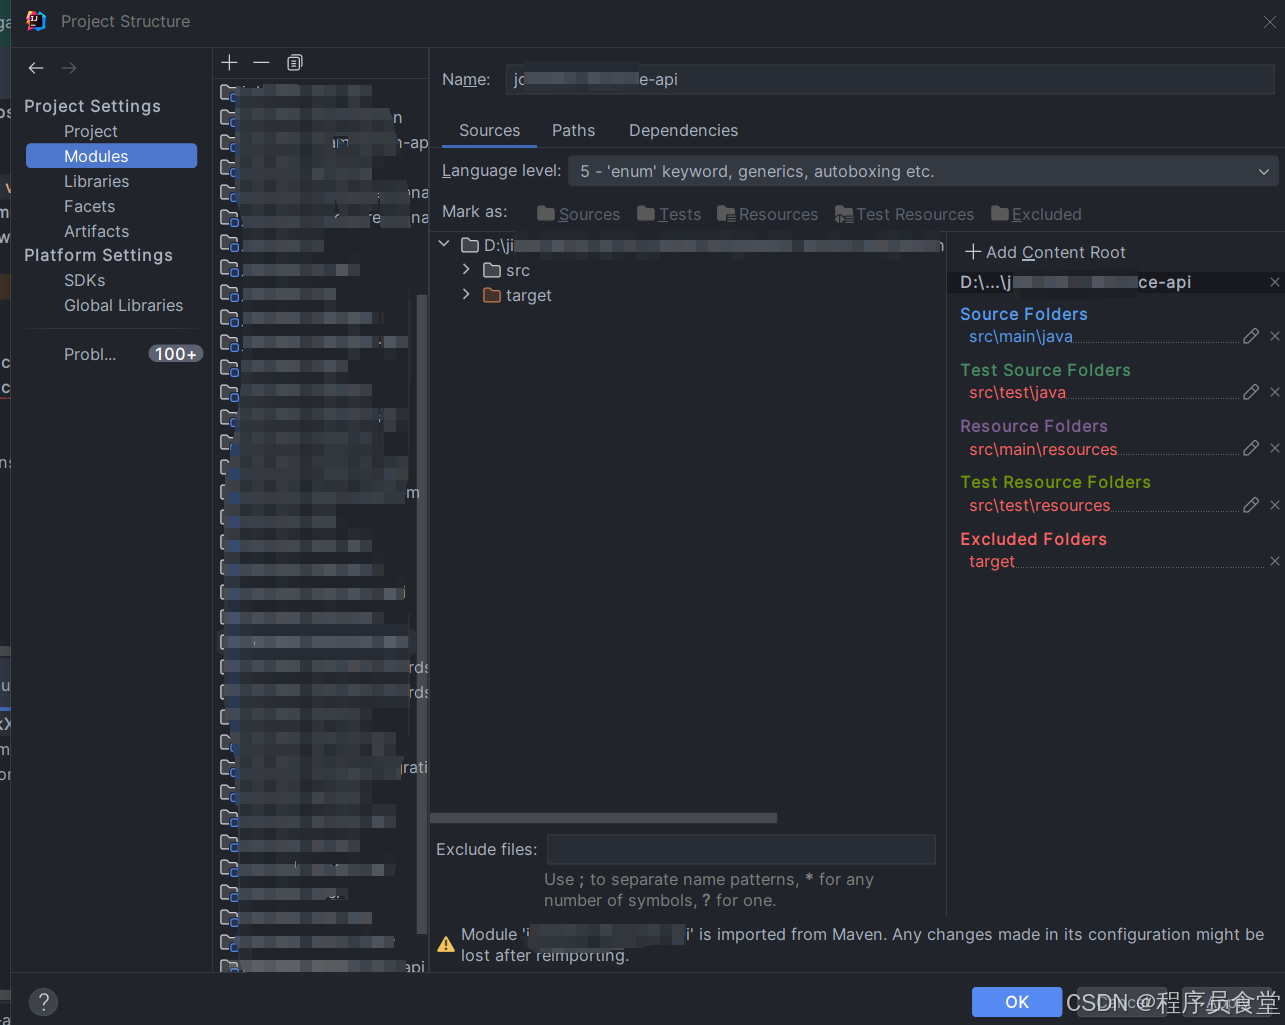Open the Help question mark icon
The height and width of the screenshot is (1025, 1285).
click(43, 1001)
